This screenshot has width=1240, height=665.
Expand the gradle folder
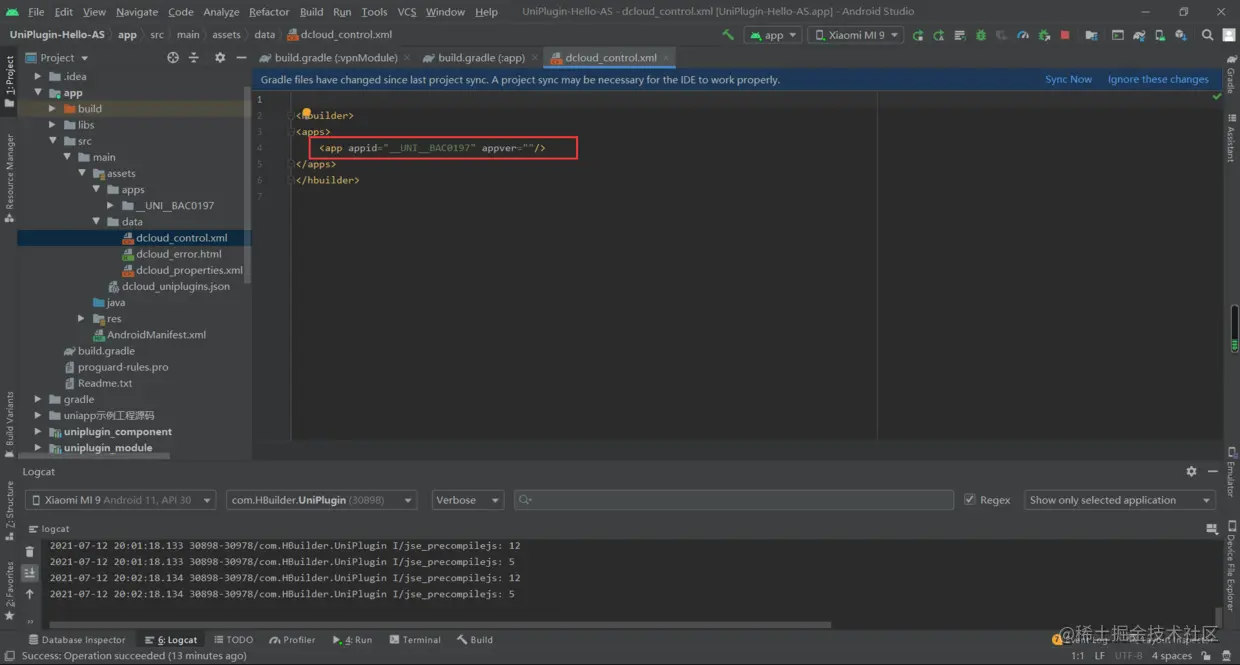point(38,399)
